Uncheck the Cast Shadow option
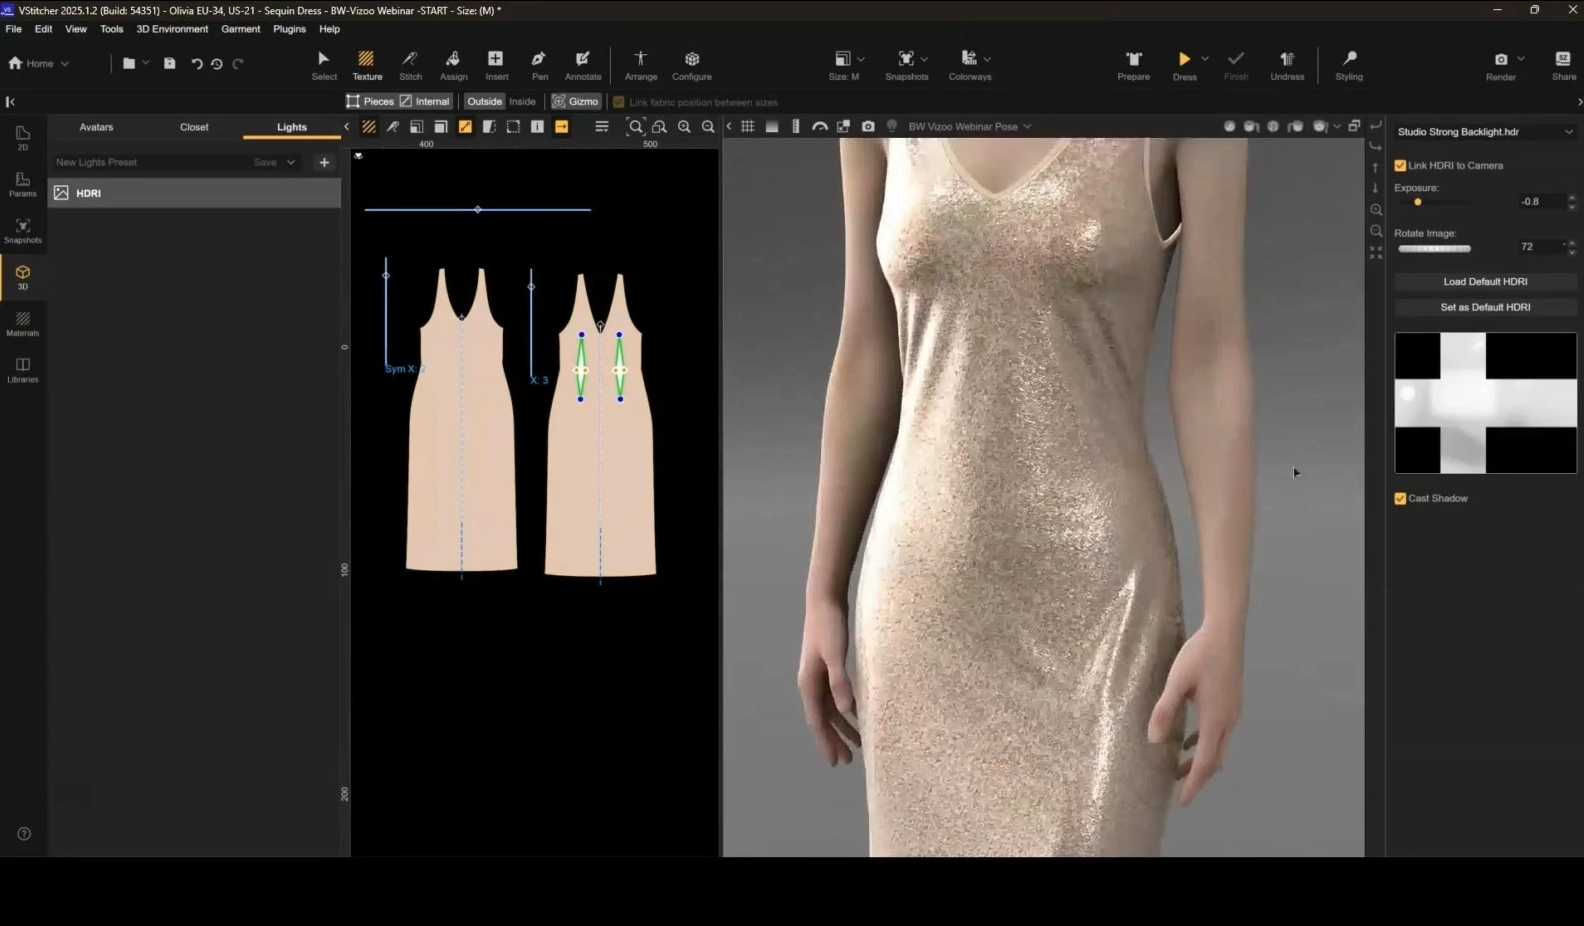Viewport: 1584px width, 926px height. pyautogui.click(x=1400, y=499)
